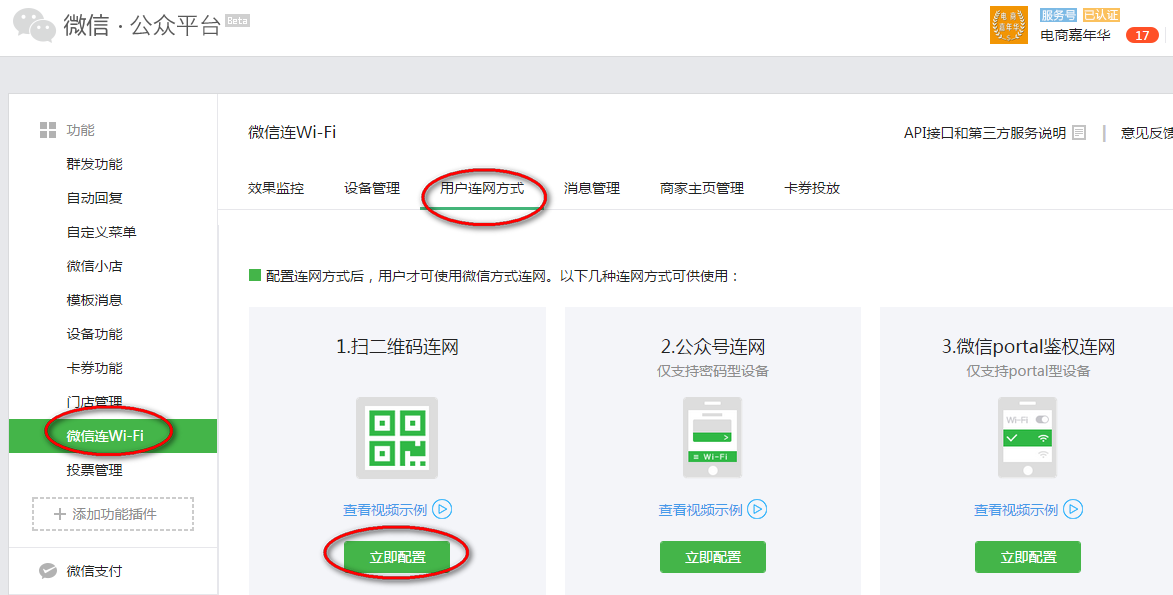Play video for 微信portal鉴权连网
This screenshot has width=1173, height=595.
[x=1074, y=510]
